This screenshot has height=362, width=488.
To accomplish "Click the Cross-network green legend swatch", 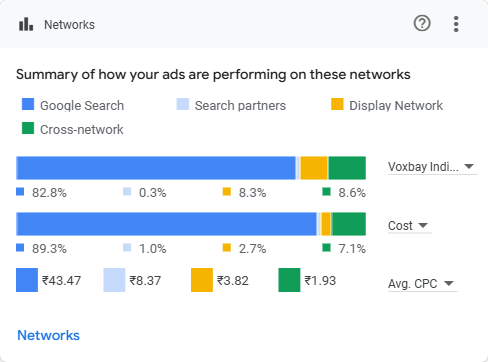I will pos(28,128).
